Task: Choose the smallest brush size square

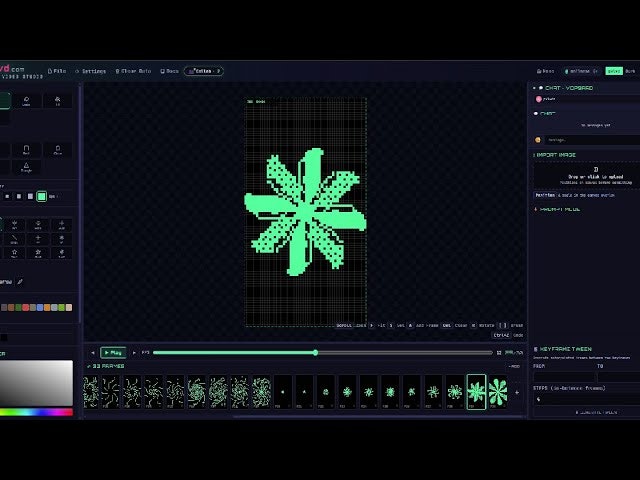Action: [x=7, y=196]
